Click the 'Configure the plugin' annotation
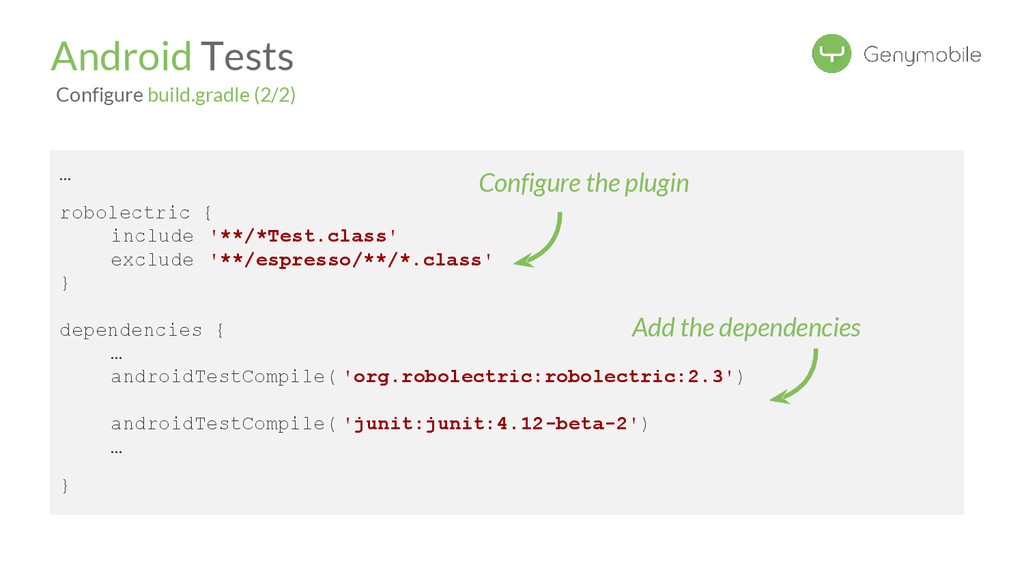 (x=583, y=183)
